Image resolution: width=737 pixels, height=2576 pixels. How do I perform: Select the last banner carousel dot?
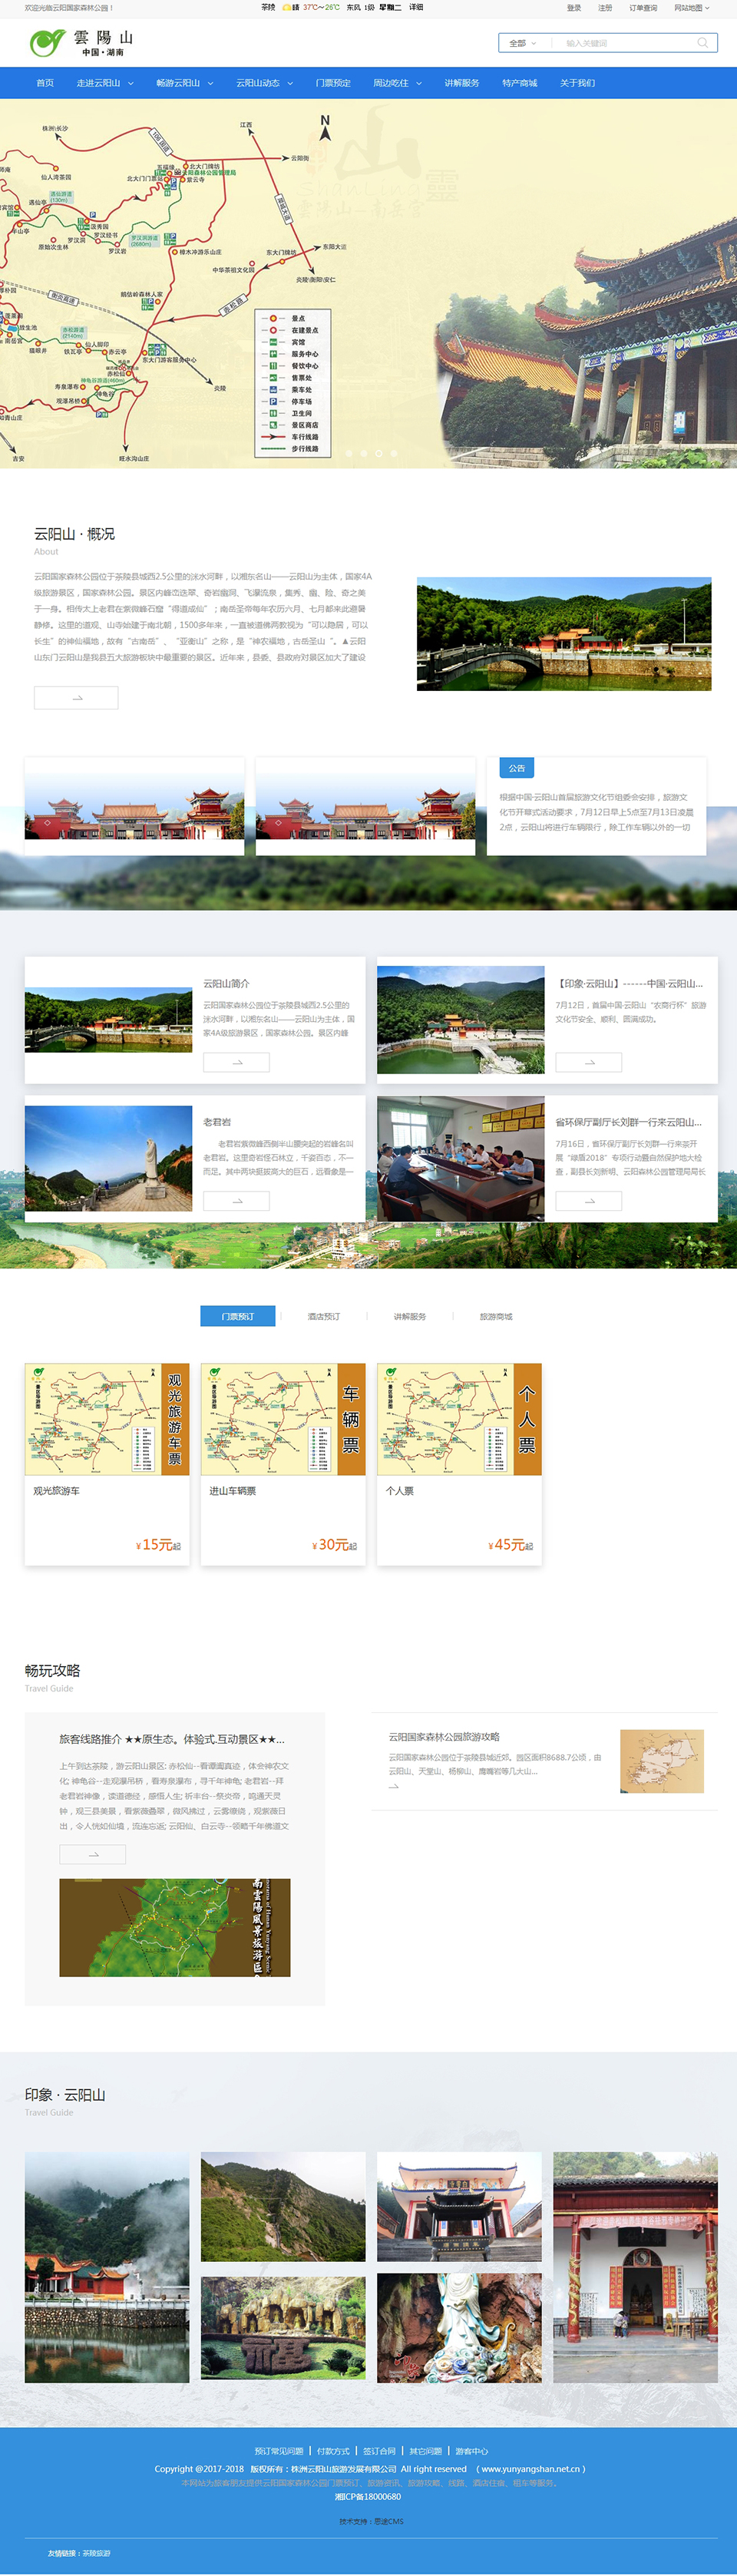(x=394, y=453)
